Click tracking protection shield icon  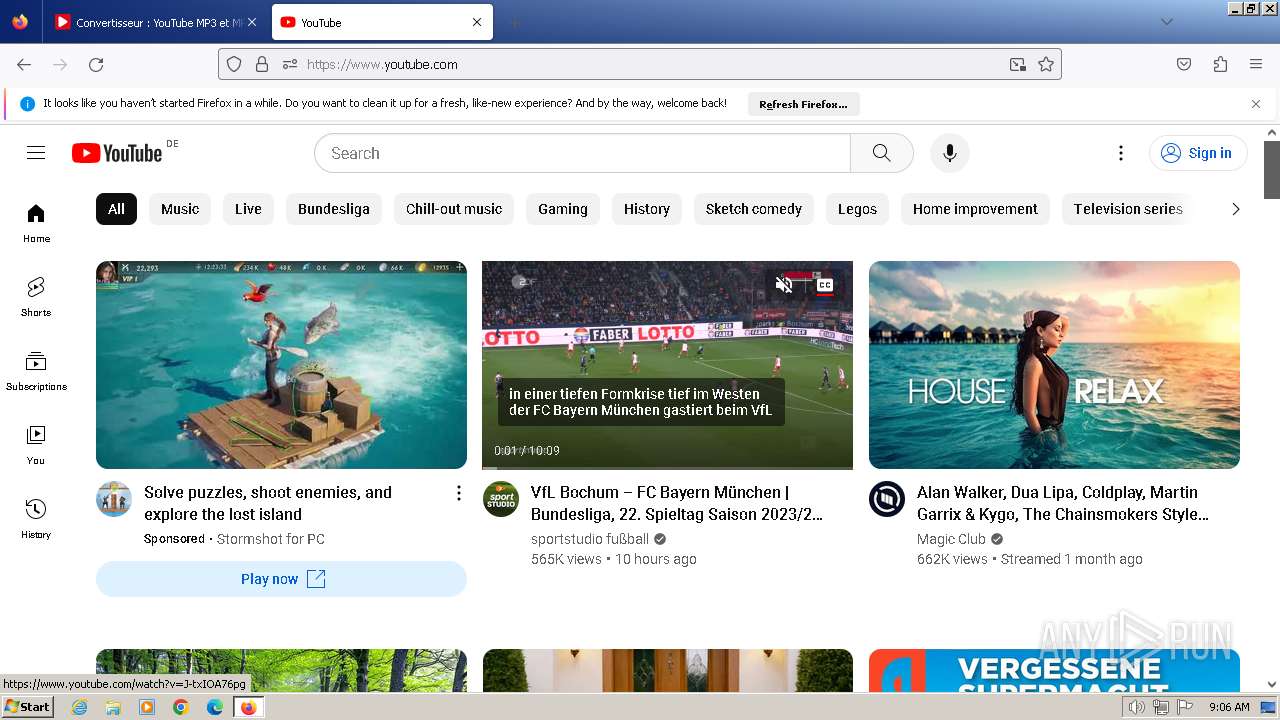(234, 64)
